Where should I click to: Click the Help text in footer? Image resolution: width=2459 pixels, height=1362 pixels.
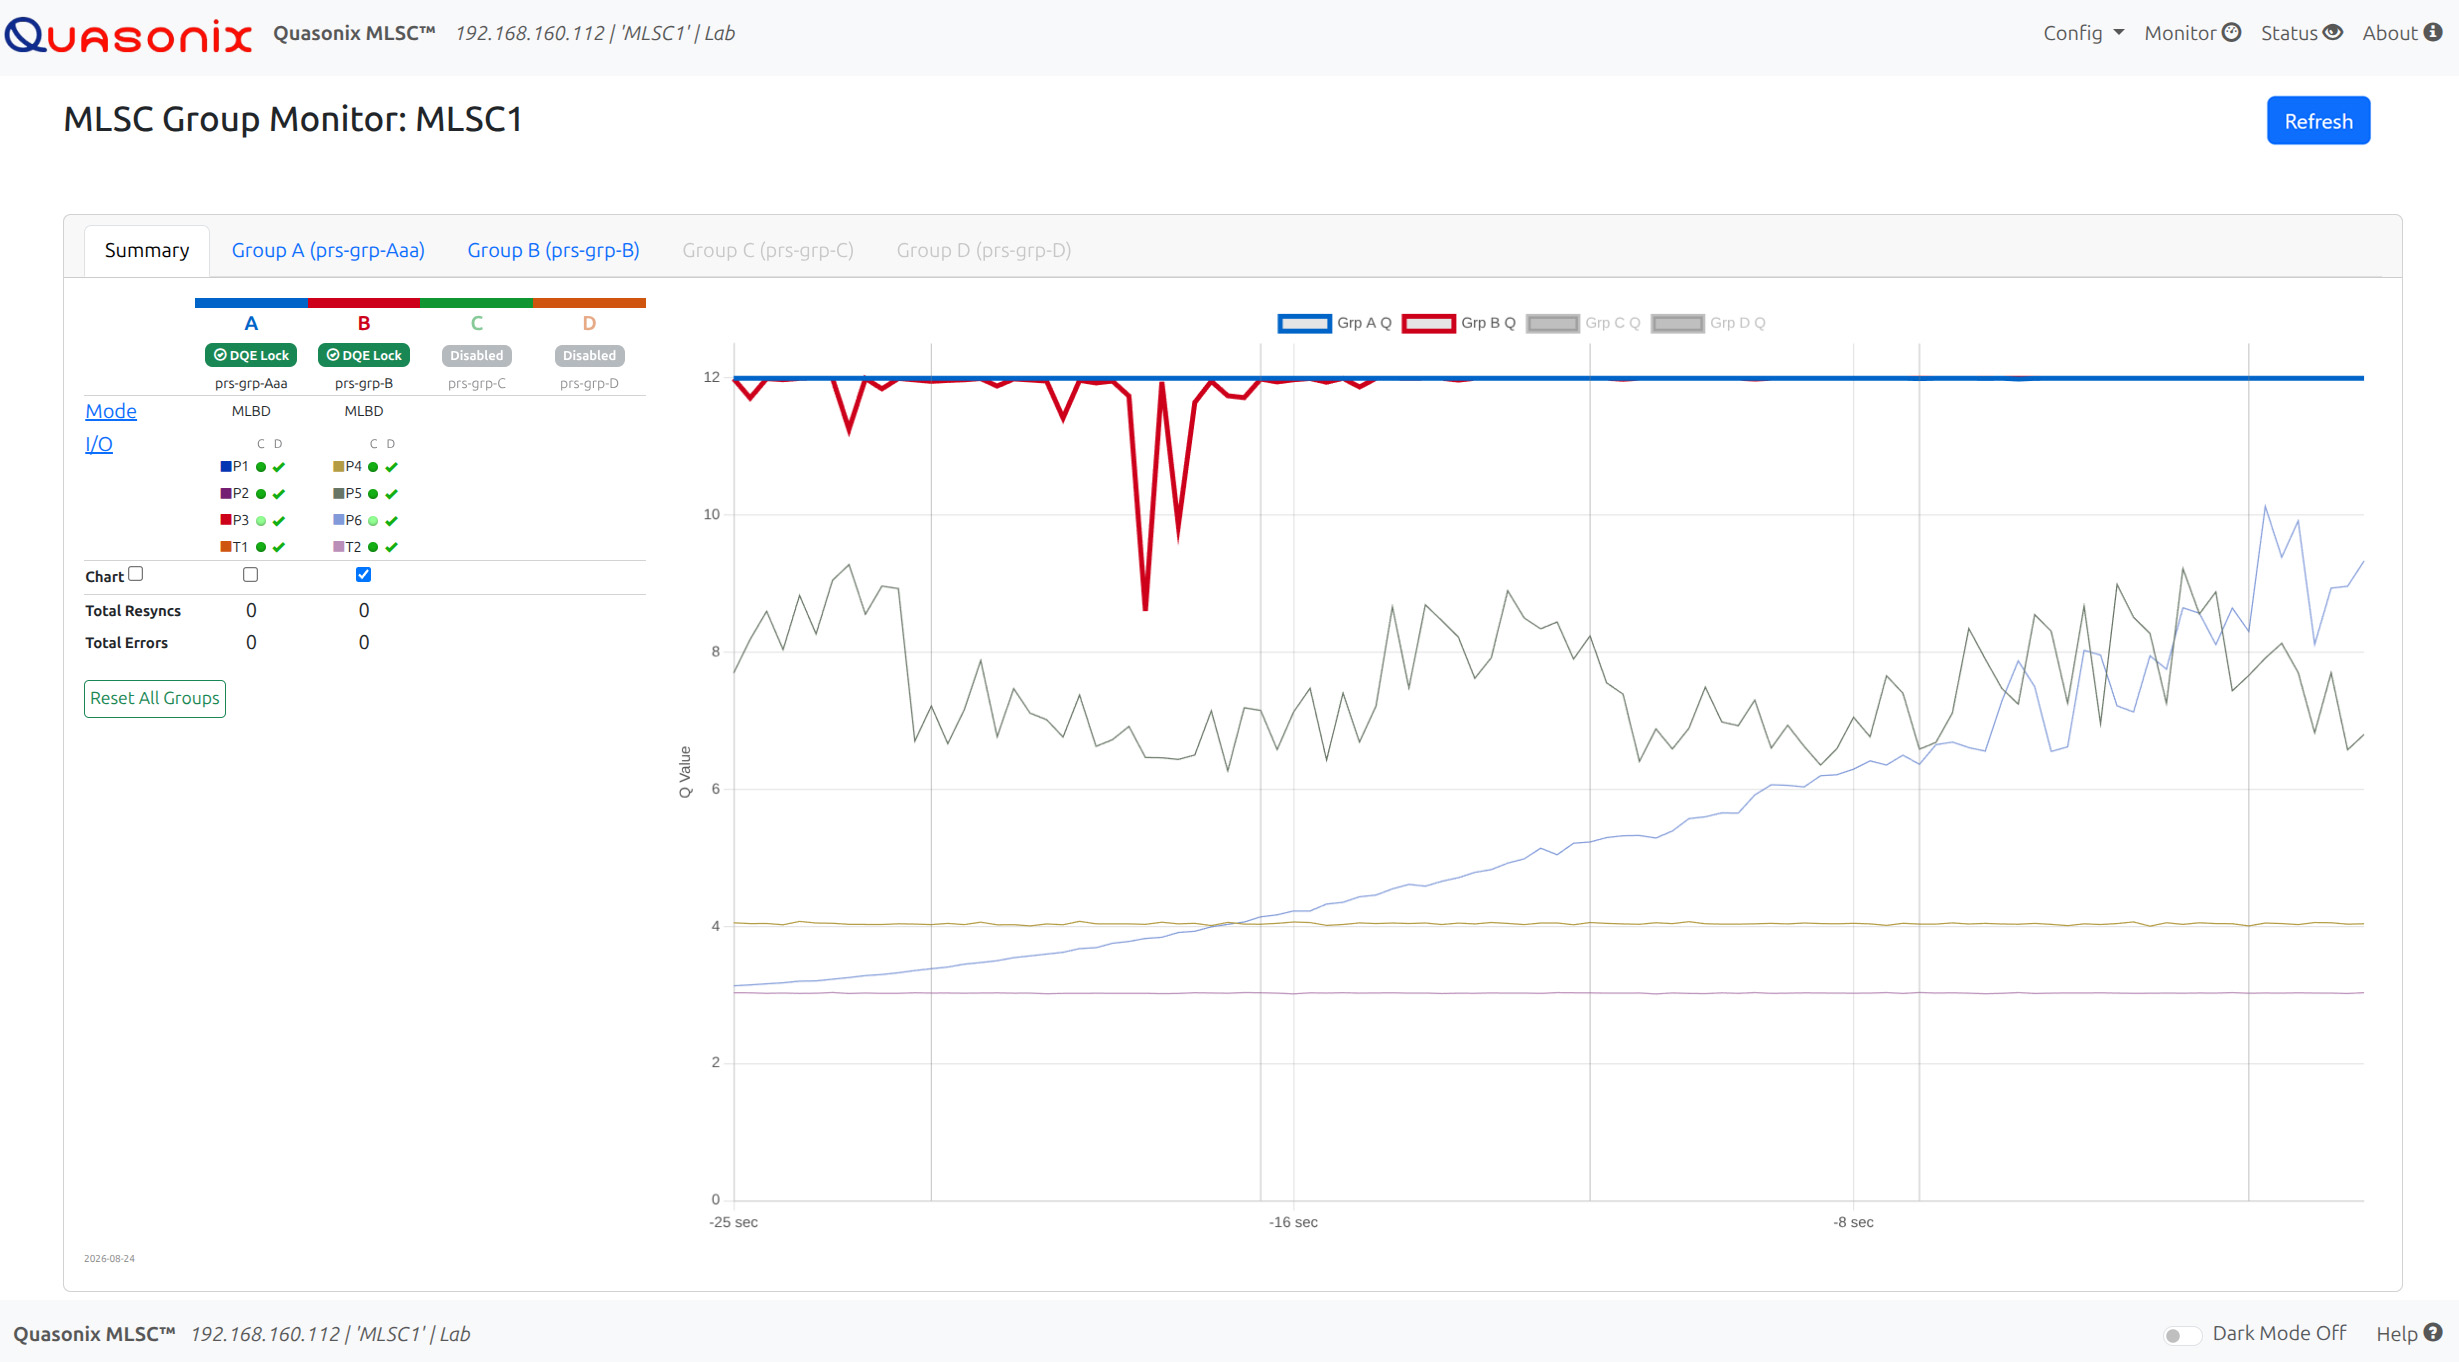pos(2397,1334)
